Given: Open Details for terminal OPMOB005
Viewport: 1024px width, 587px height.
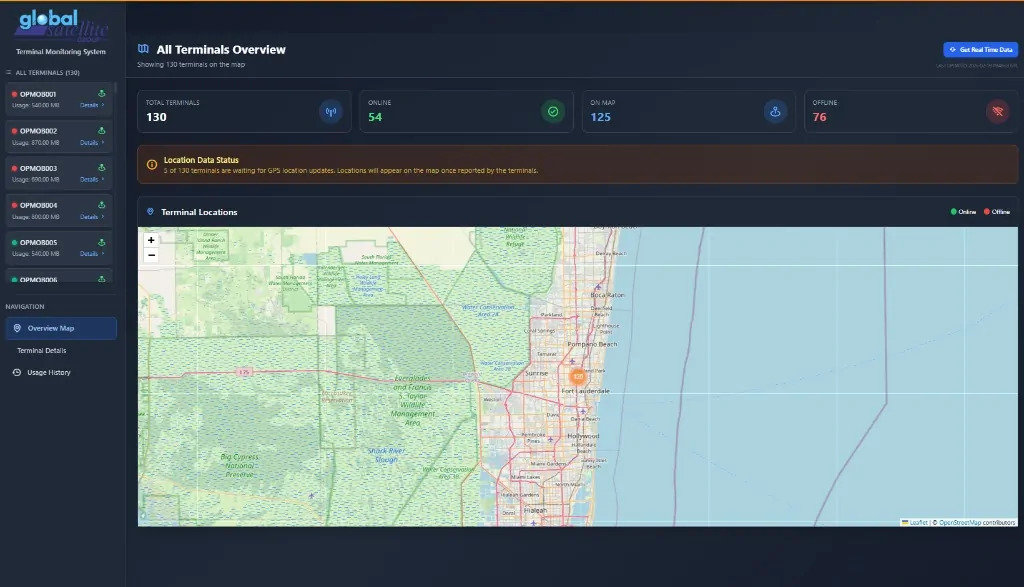Looking at the screenshot, I should (91, 253).
